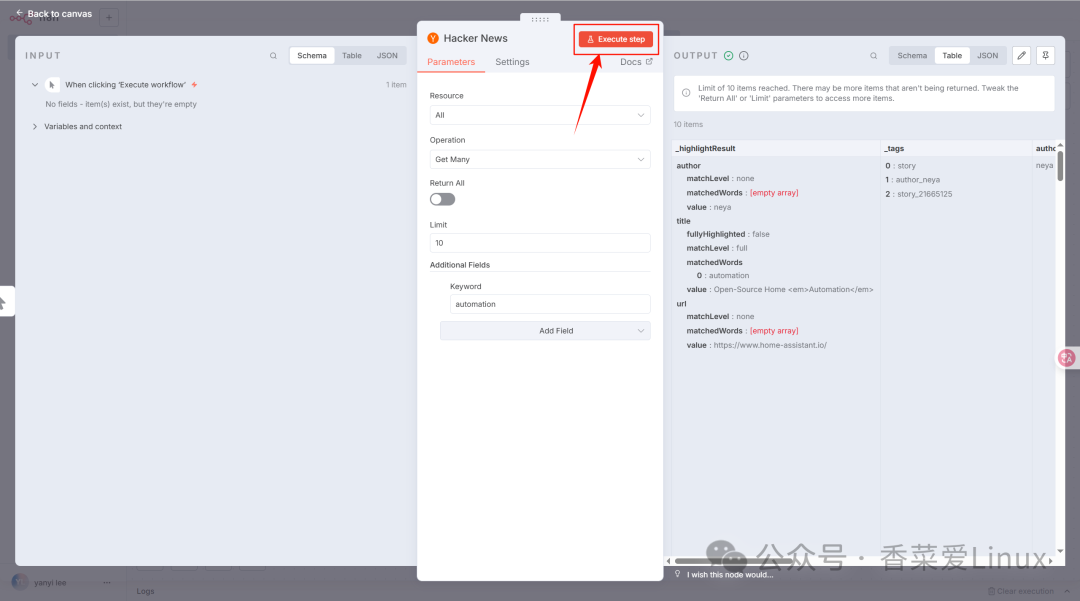
Task: Click the cursor icon on the left edge
Action: pyautogui.click(x=3, y=302)
